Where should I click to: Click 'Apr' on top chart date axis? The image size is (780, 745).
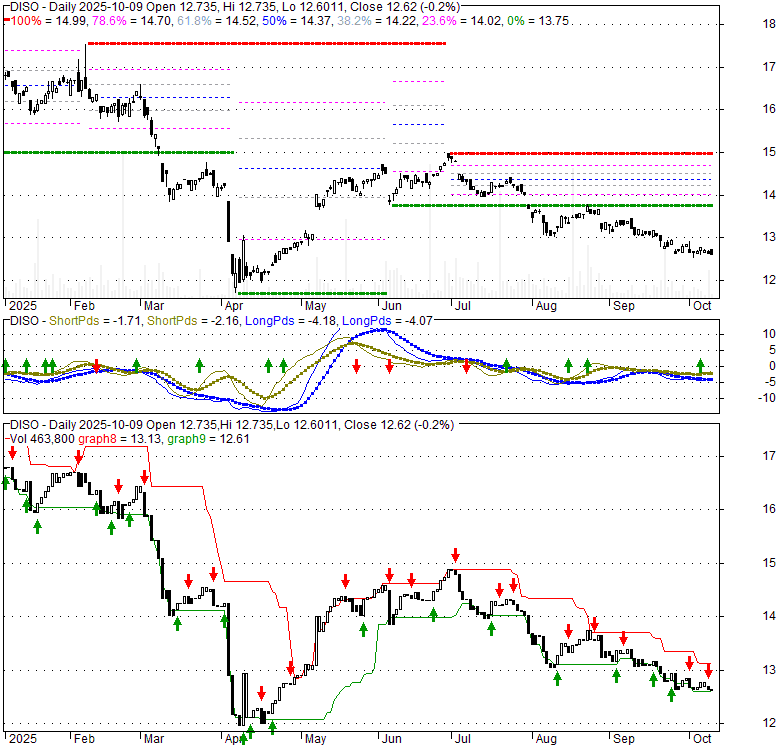(234, 306)
